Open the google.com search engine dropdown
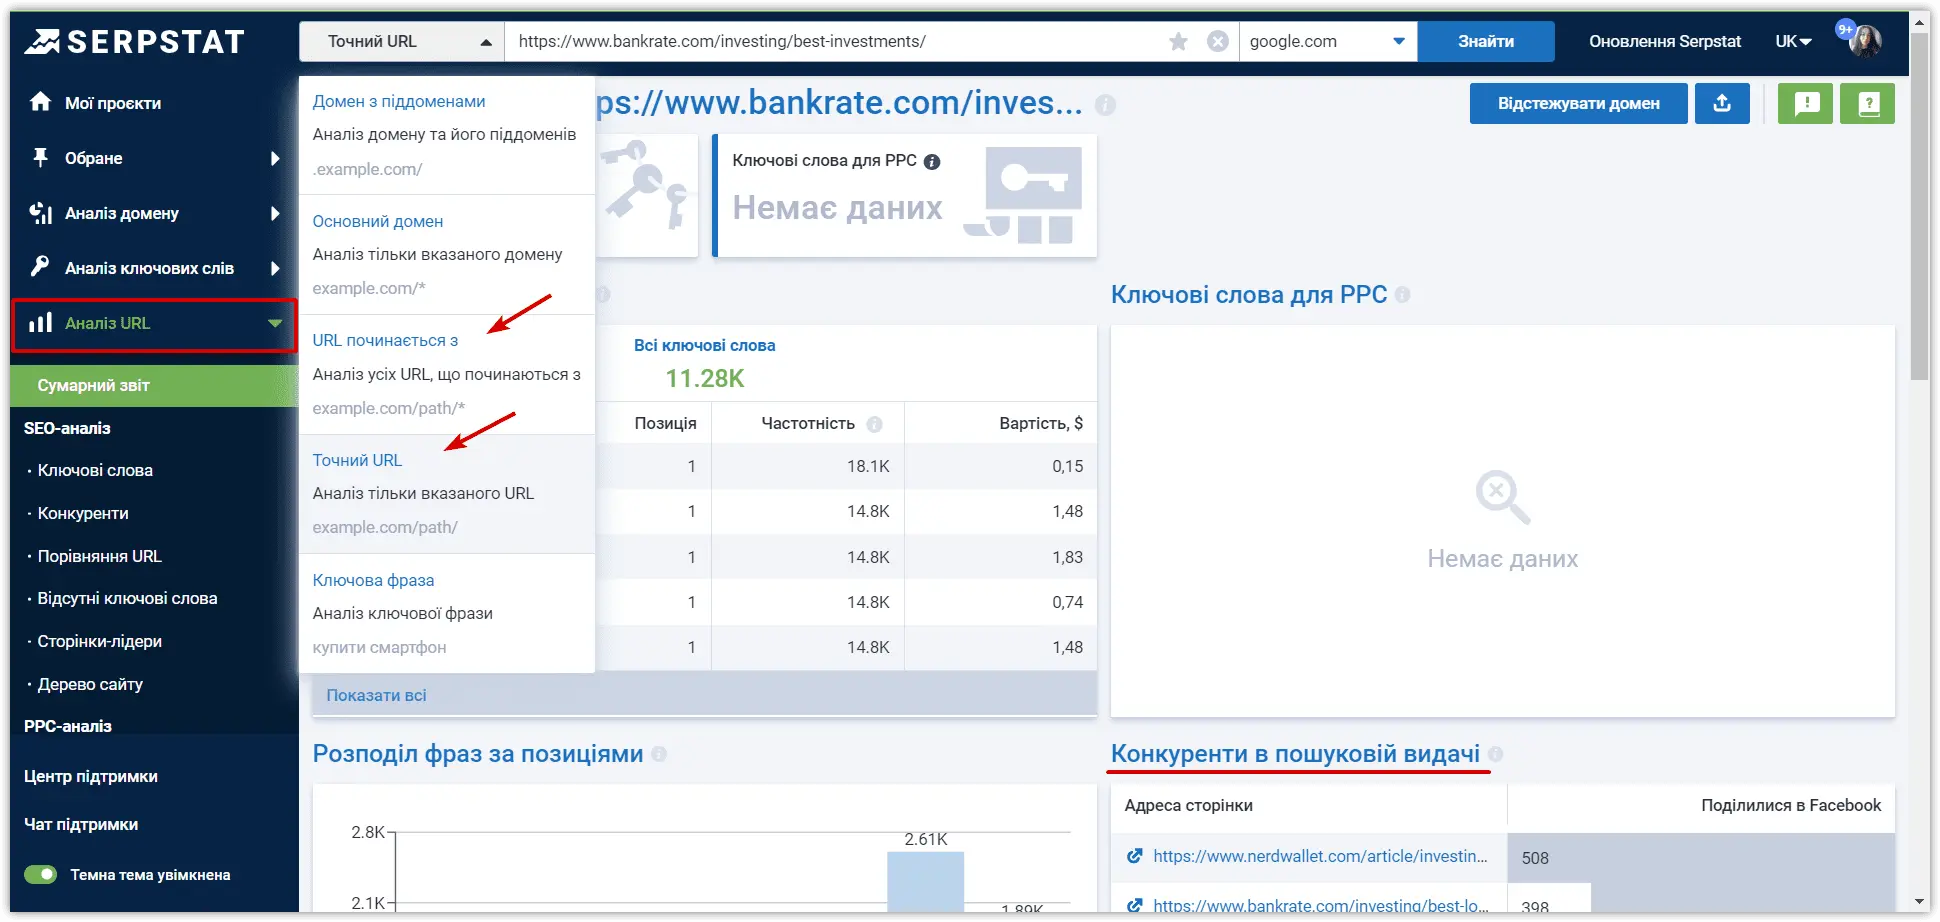This screenshot has width=1940, height=922. click(x=1327, y=41)
